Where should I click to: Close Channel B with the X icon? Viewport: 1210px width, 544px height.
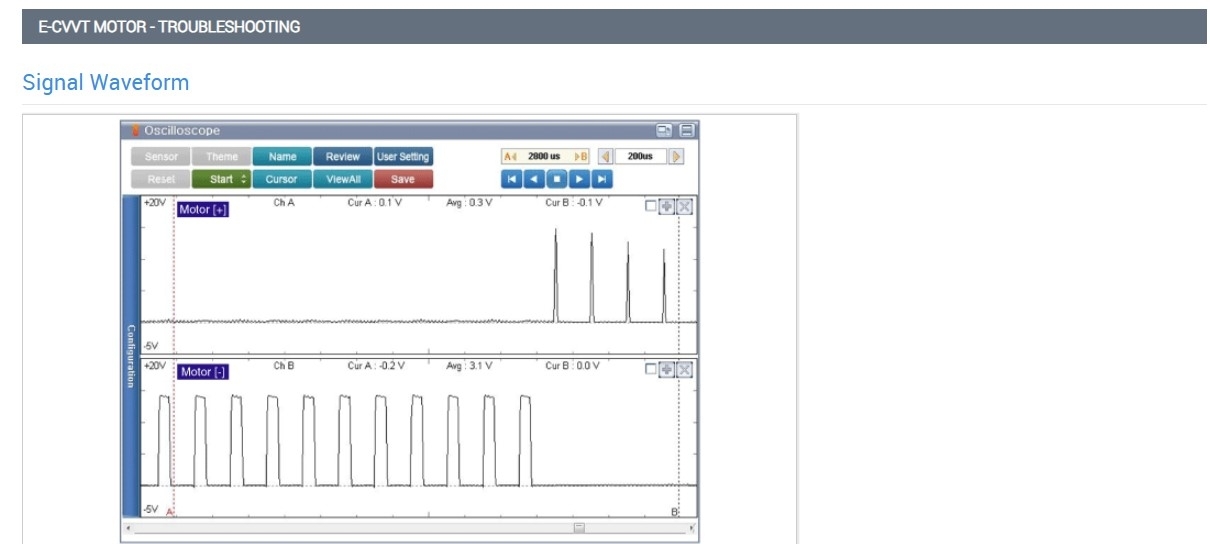click(684, 369)
